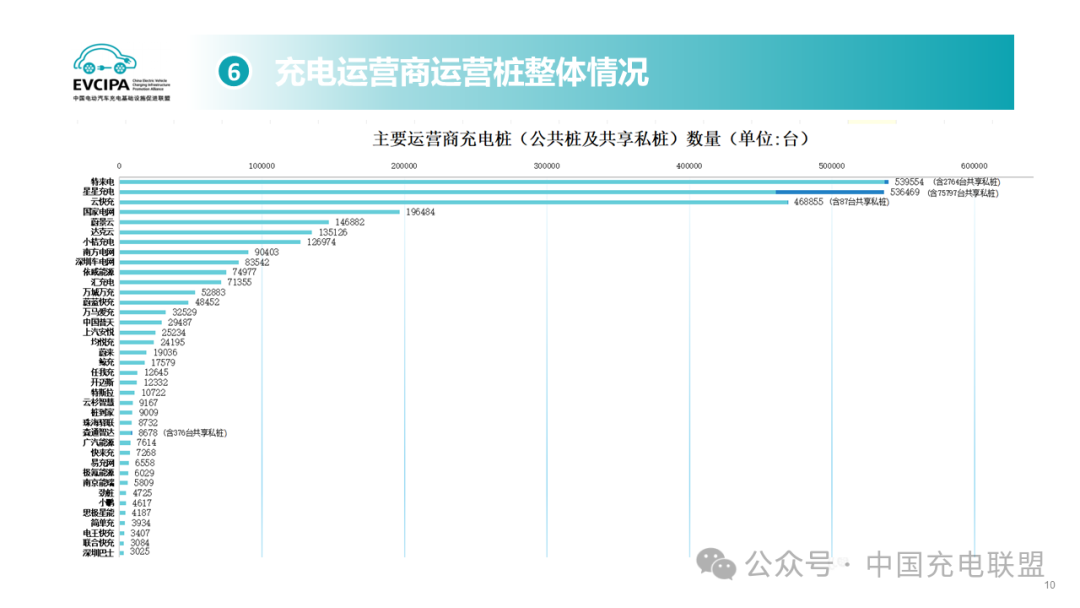Screen dimensions: 1080x608
Task: Click the dark blue segment of 星星充电 bar
Action: tap(829, 192)
